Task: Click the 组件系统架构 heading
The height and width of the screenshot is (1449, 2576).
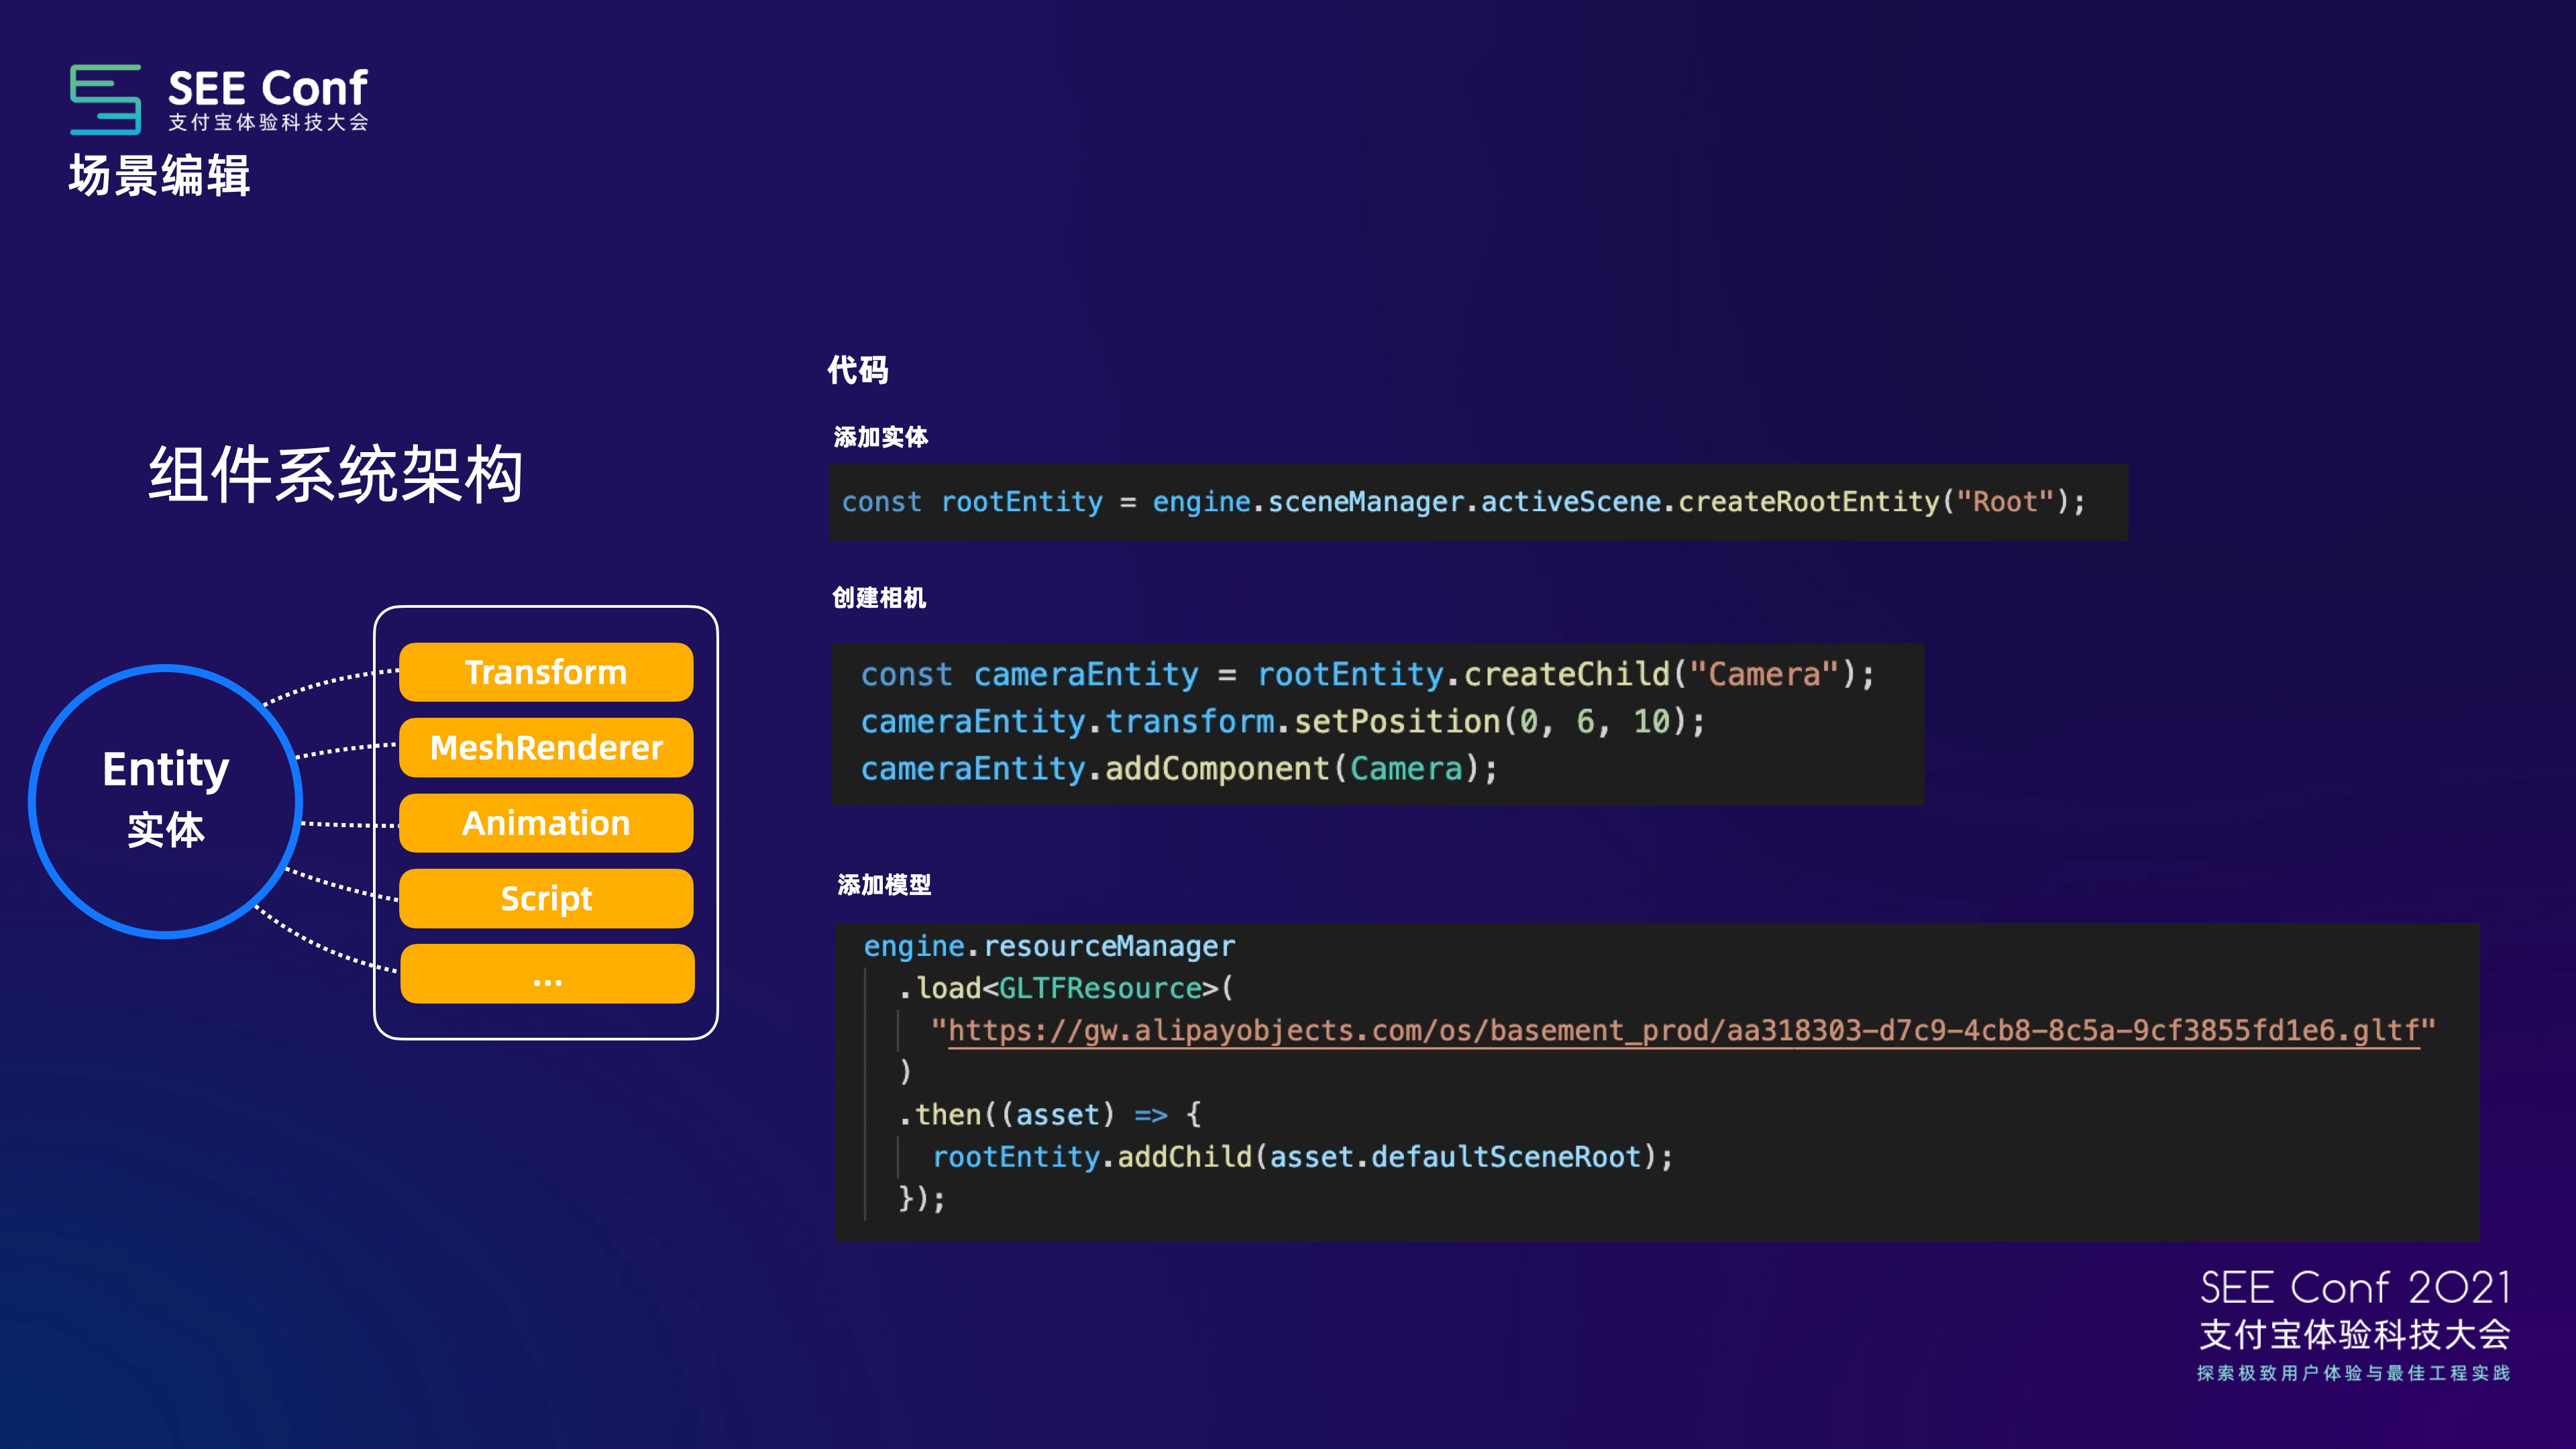Action: point(336,474)
